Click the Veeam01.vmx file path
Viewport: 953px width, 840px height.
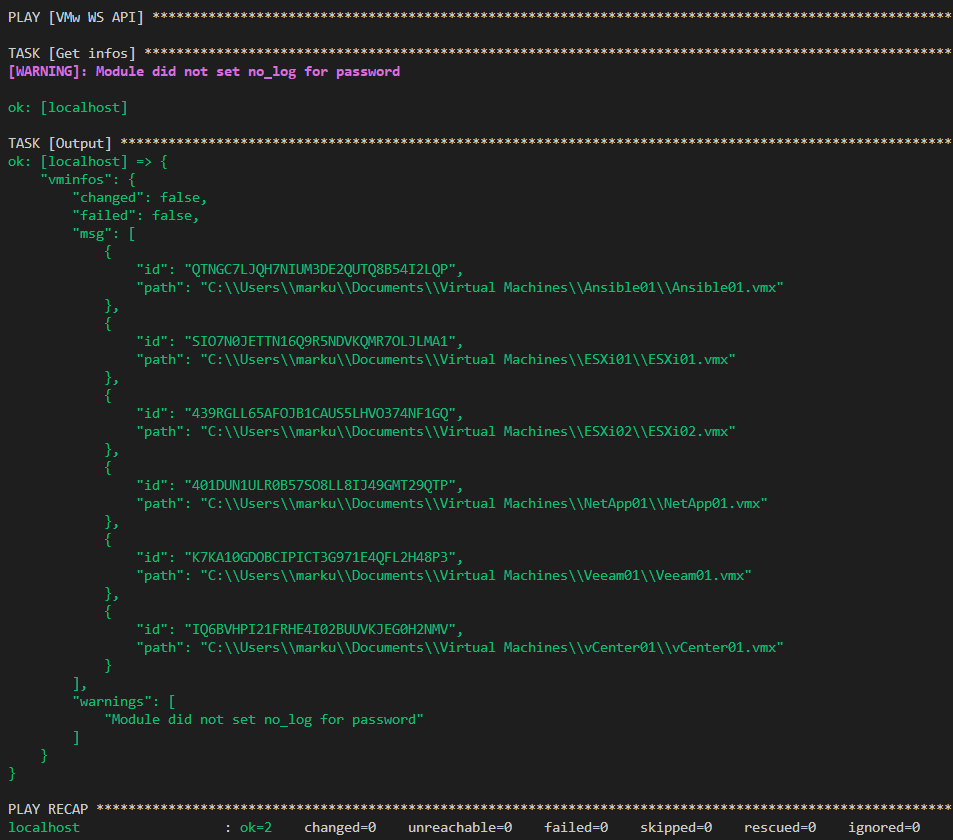tap(475, 575)
